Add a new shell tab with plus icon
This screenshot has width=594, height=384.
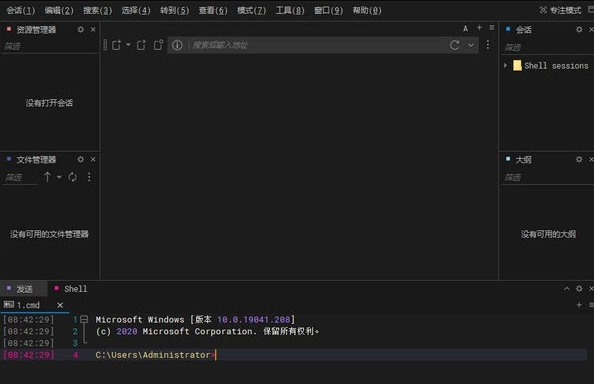tap(579, 304)
